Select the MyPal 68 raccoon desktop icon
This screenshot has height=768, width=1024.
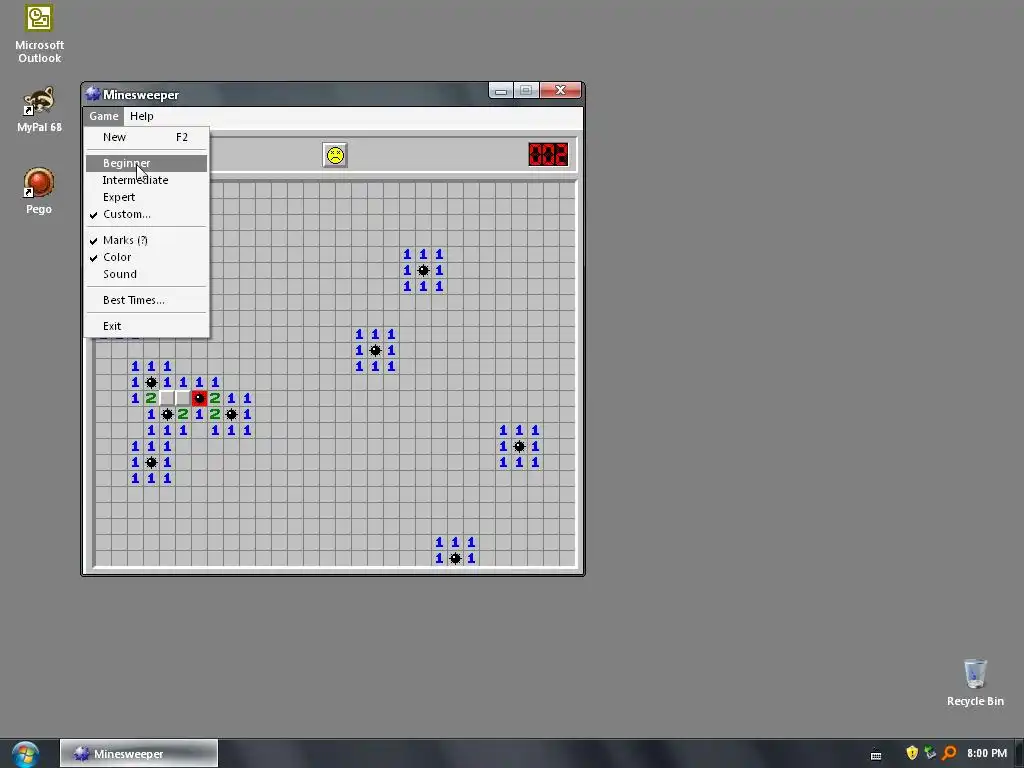pos(39,110)
